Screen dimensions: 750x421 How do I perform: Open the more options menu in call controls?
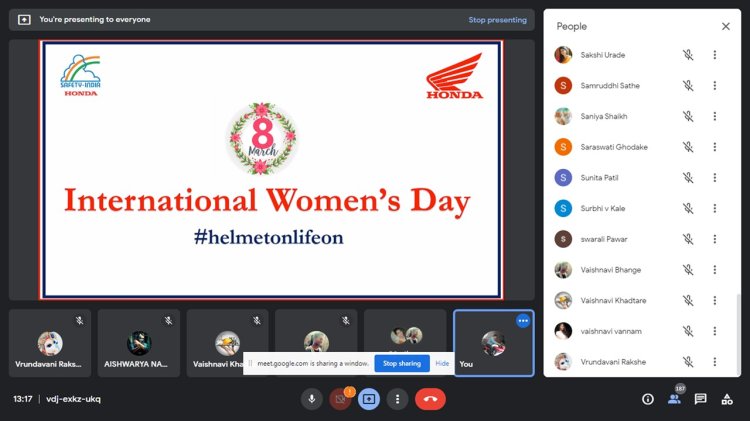pyautogui.click(x=397, y=399)
